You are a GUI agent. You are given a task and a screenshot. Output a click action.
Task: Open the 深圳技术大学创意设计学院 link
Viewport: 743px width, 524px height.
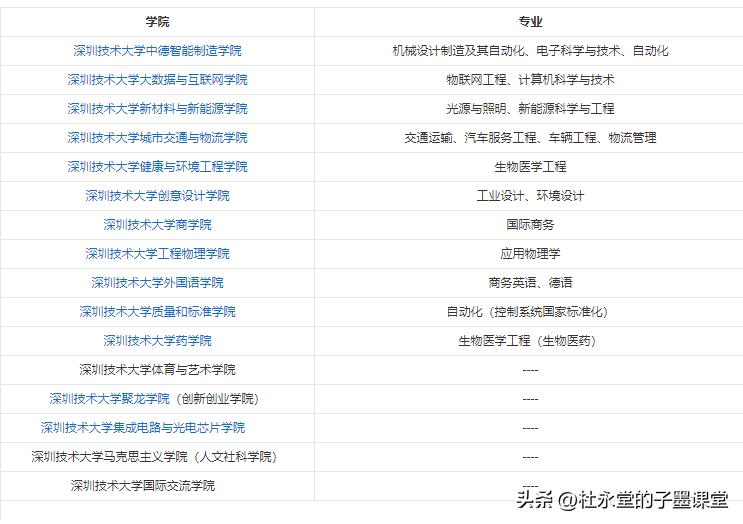[x=157, y=196]
